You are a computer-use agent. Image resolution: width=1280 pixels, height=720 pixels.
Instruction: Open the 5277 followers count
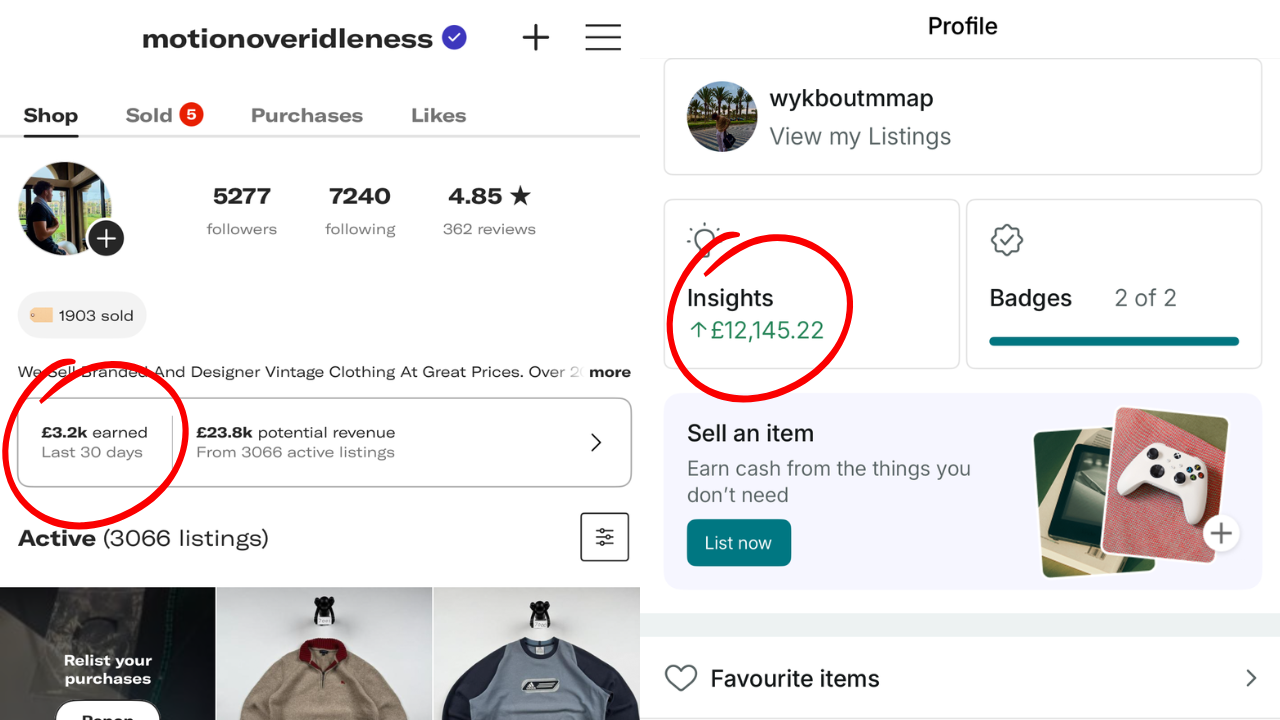[x=242, y=210]
